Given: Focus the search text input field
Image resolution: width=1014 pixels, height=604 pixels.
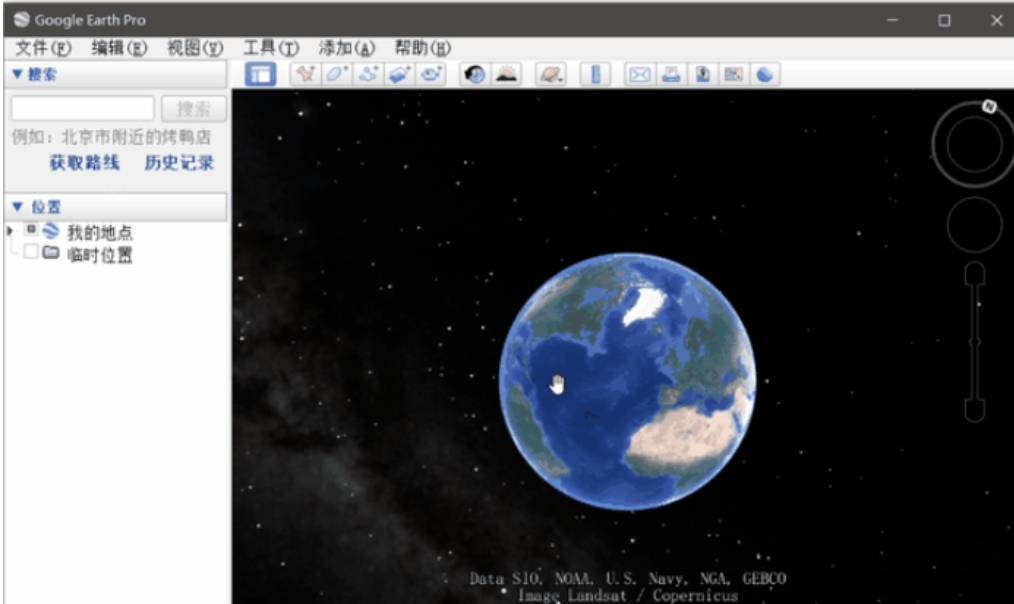Looking at the screenshot, I should tap(83, 109).
